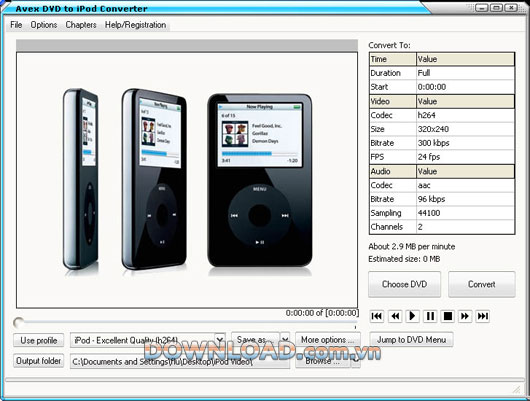Viewport: 530px width, 401px height.
Task: Click the Estimated size: 0 MB text
Action: (x=404, y=259)
